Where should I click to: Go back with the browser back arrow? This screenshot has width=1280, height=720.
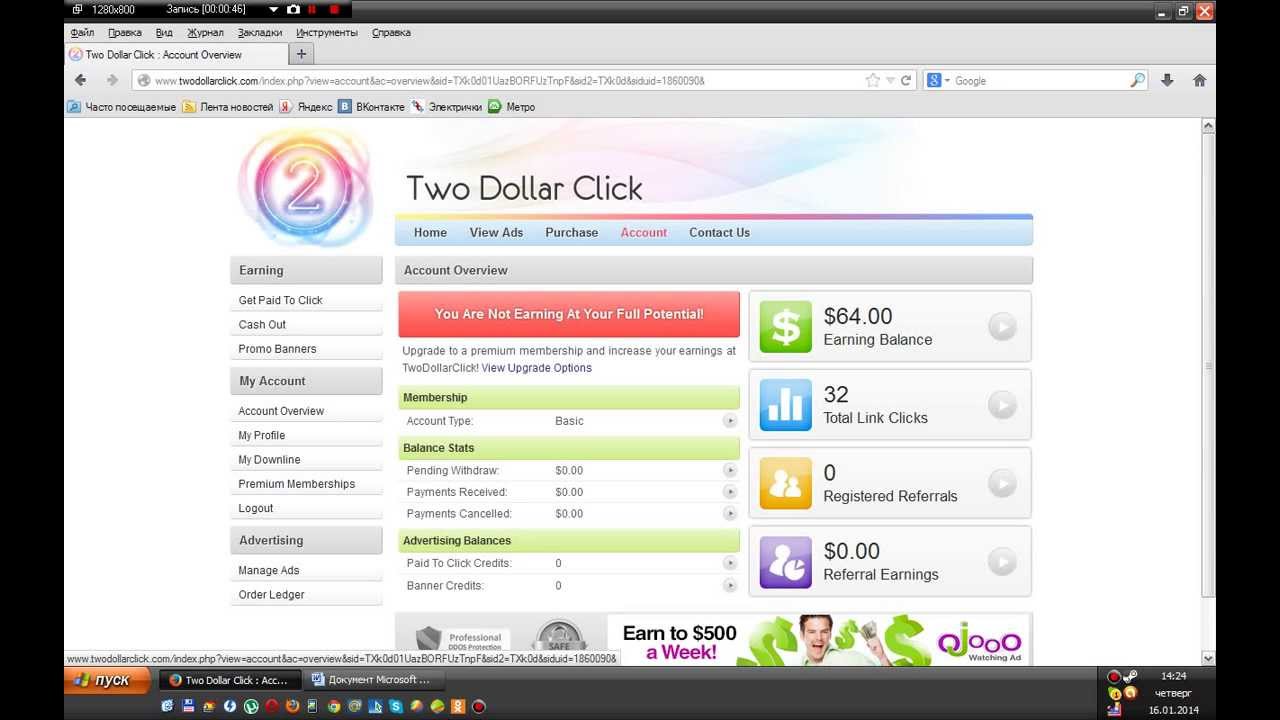(81, 80)
